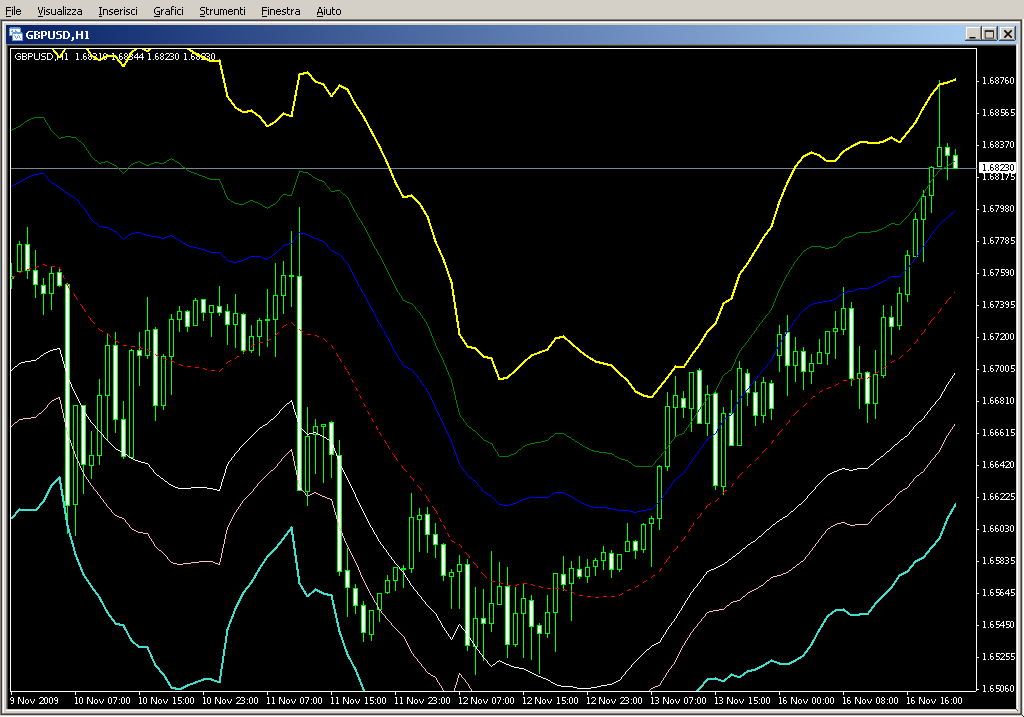Click the 1.67005 price axis label
This screenshot has width=1024, height=717.
coord(999,369)
